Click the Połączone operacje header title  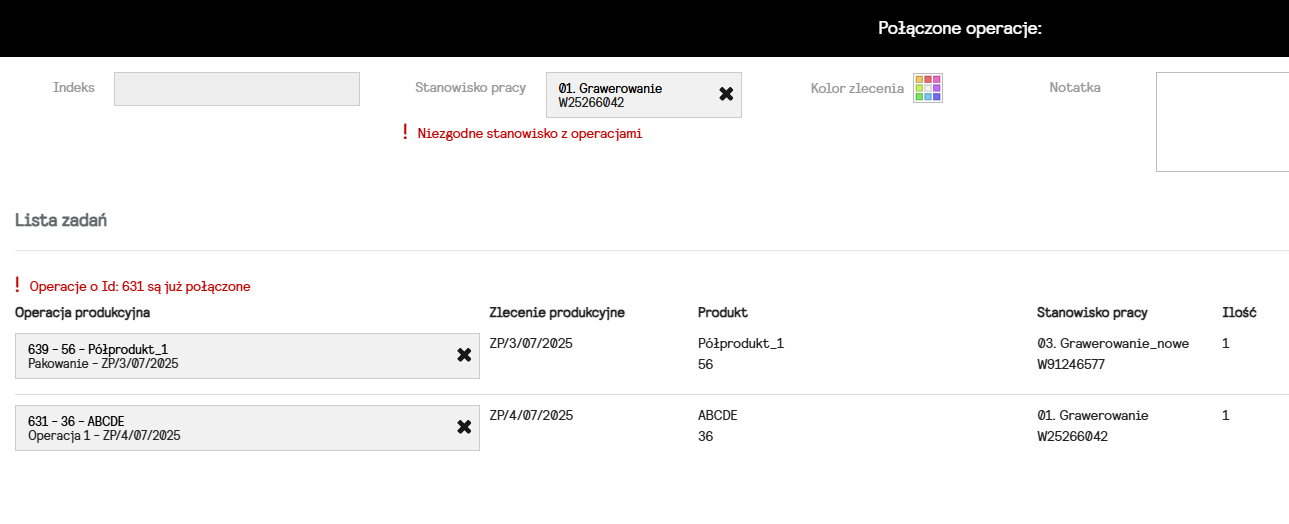coord(960,28)
